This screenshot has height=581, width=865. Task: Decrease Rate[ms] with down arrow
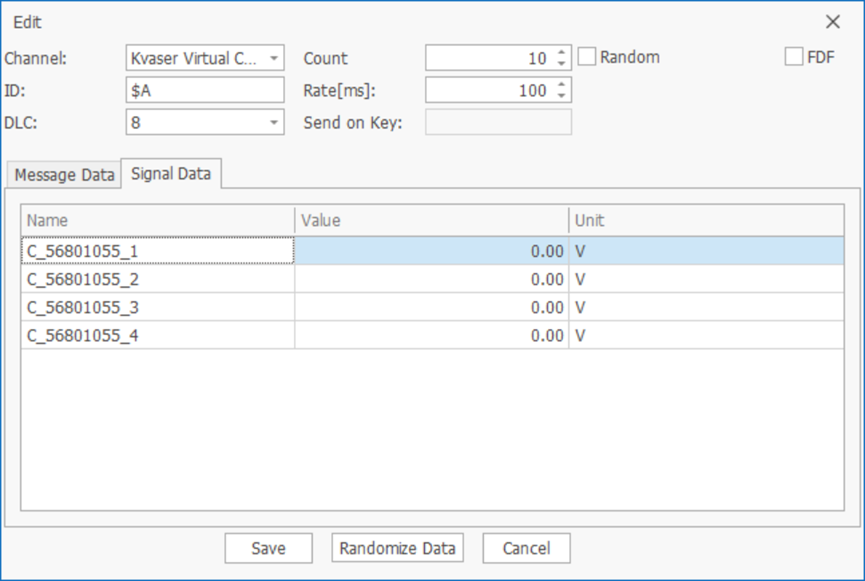[561, 96]
